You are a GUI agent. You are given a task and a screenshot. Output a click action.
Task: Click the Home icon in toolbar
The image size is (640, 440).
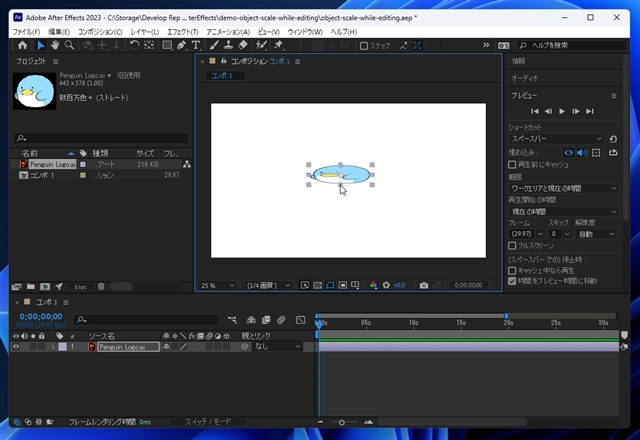[23, 45]
